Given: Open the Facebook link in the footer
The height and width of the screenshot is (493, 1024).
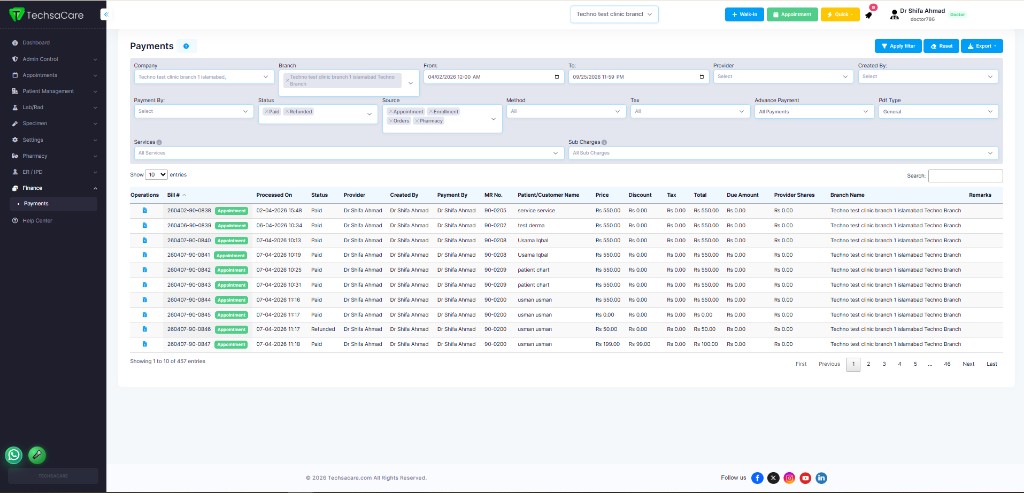Looking at the screenshot, I should tap(758, 478).
